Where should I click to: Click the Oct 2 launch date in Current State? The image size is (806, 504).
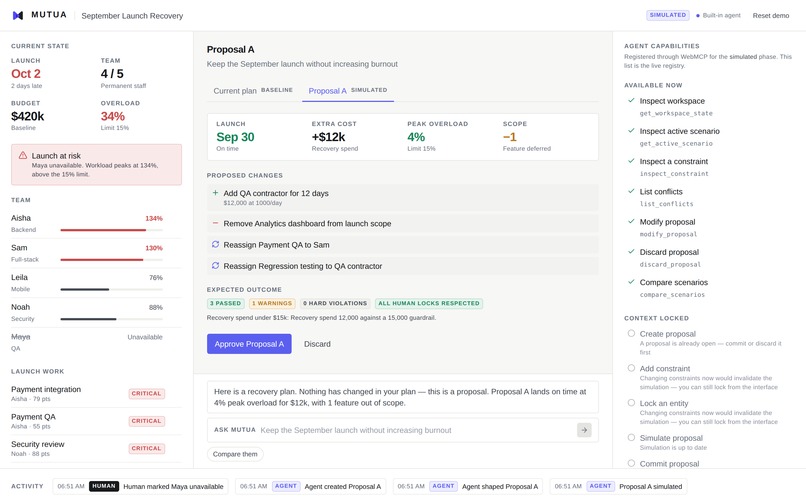pos(26,74)
